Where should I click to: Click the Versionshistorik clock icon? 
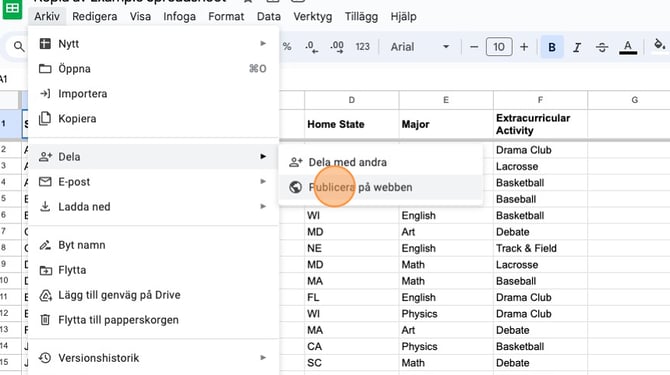click(x=45, y=358)
